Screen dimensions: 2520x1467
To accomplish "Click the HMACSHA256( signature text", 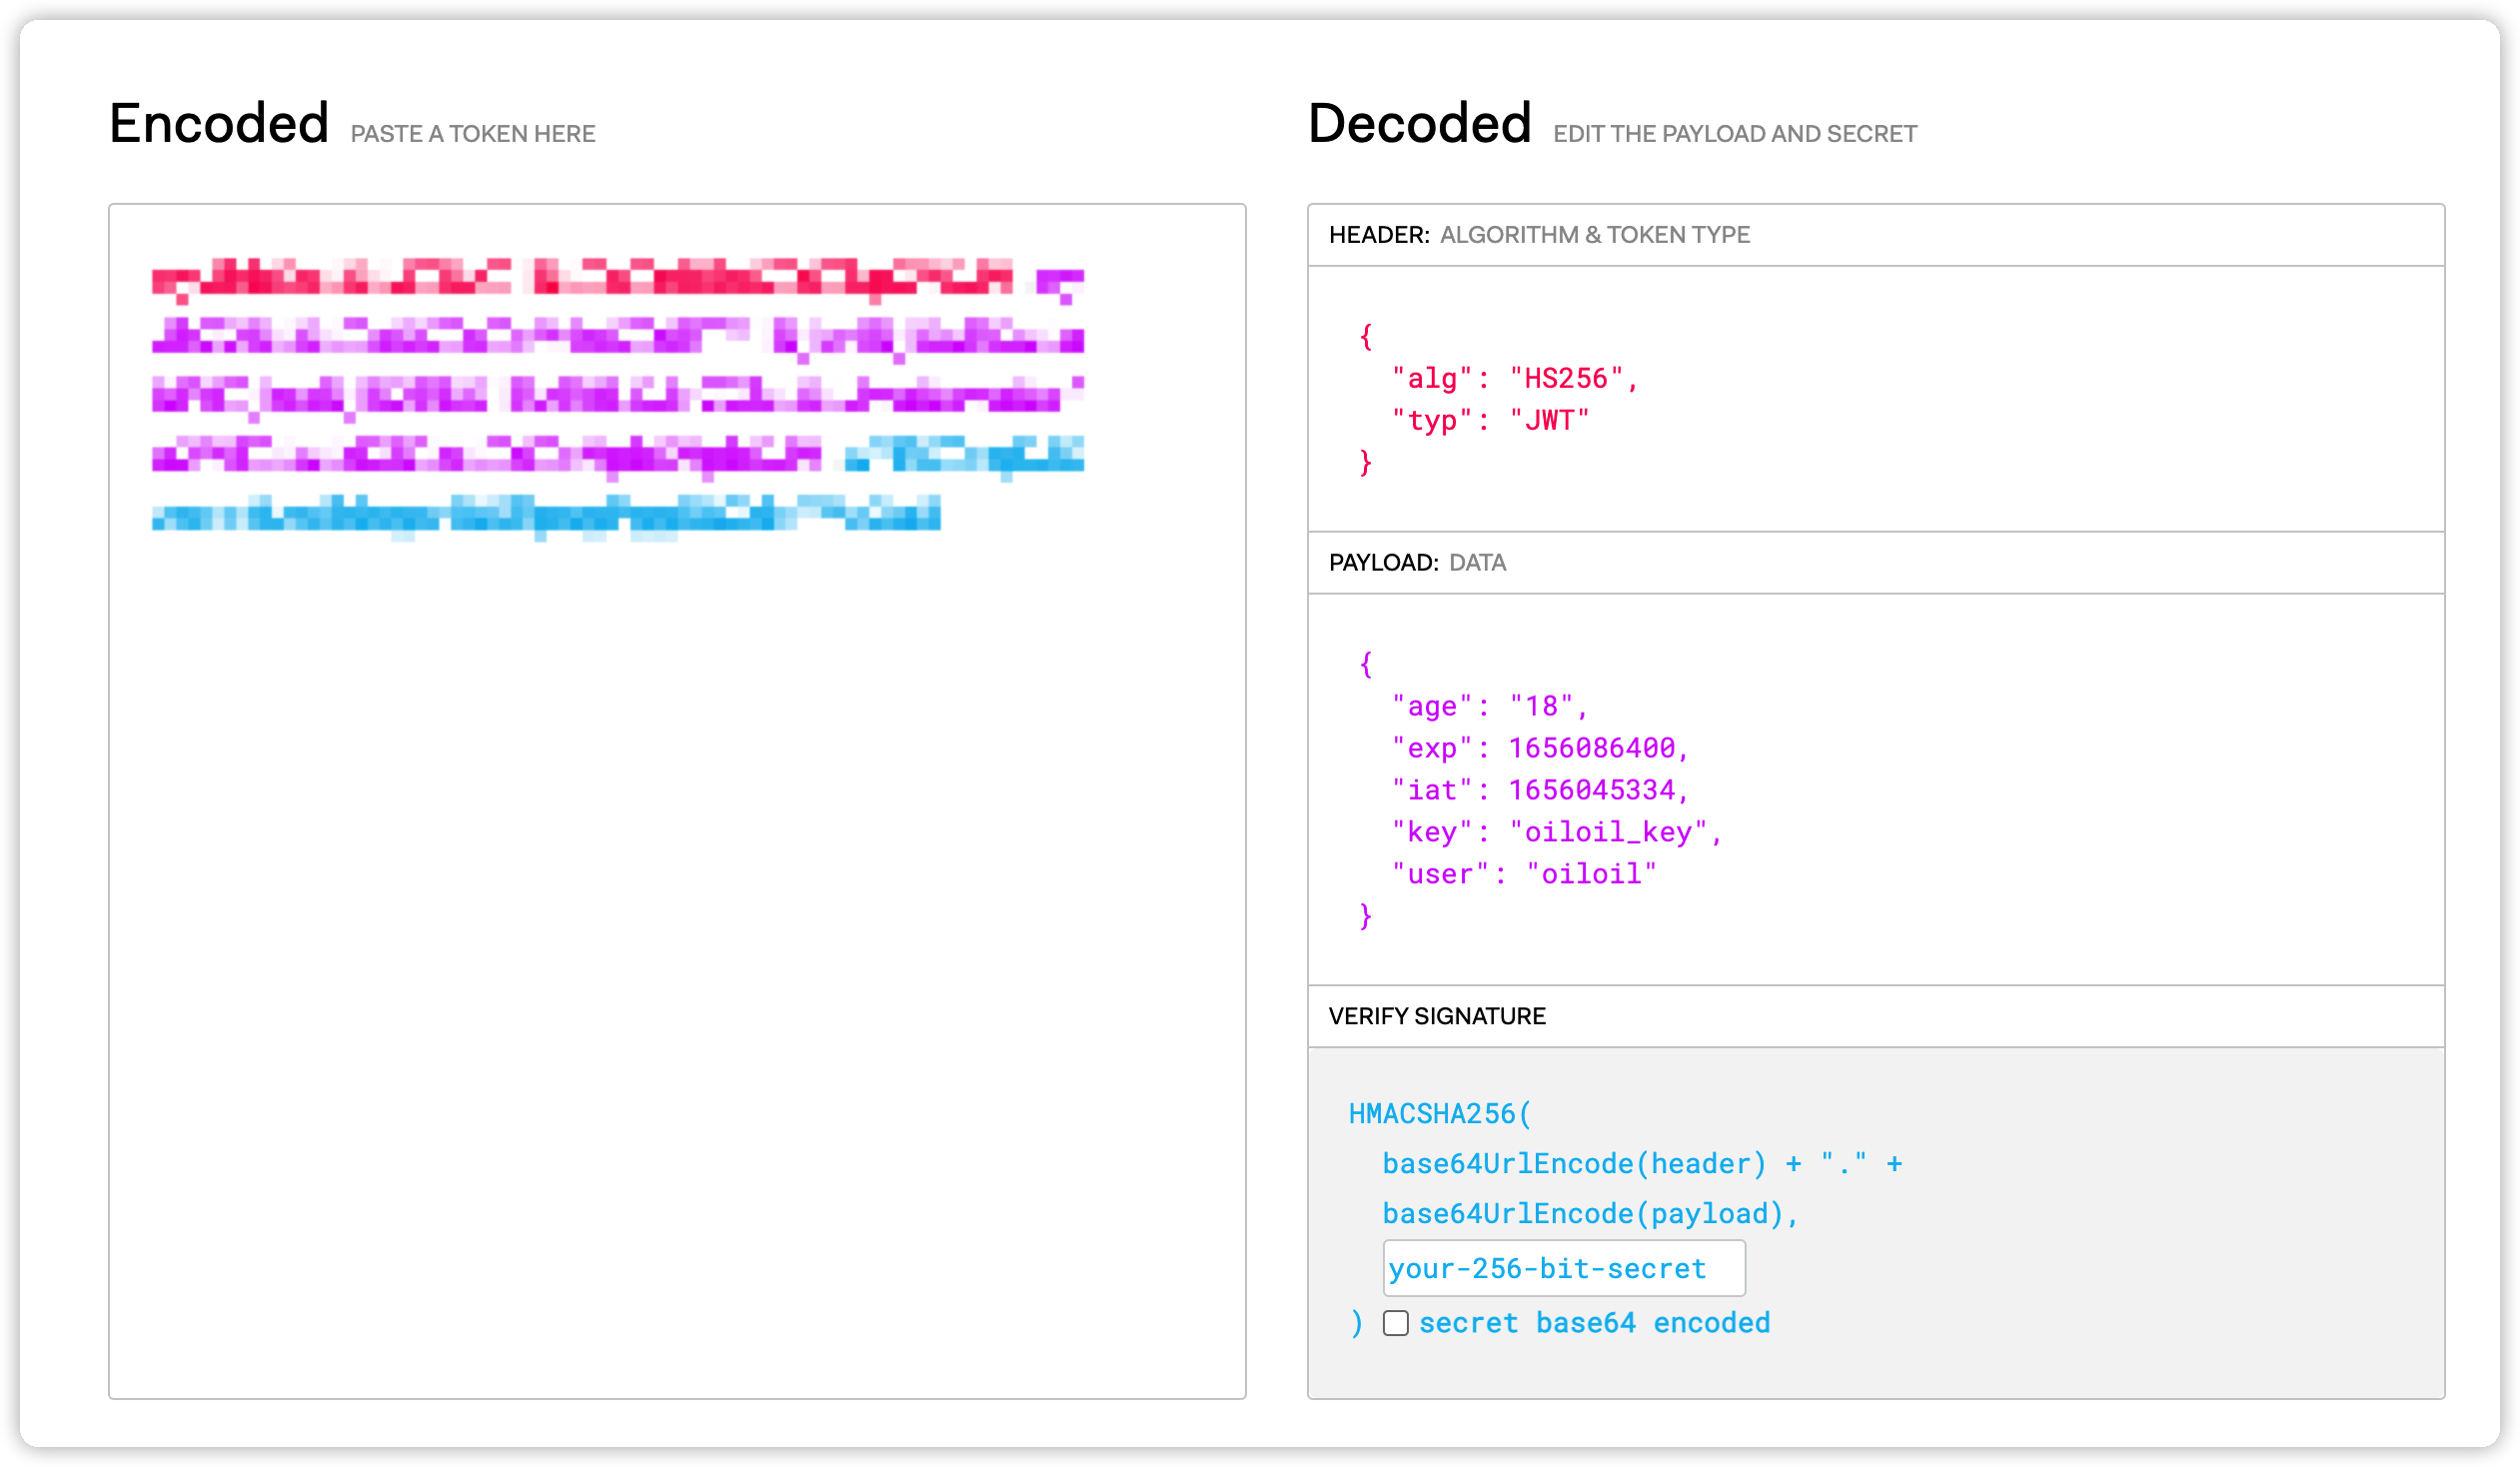I will click(1440, 1114).
